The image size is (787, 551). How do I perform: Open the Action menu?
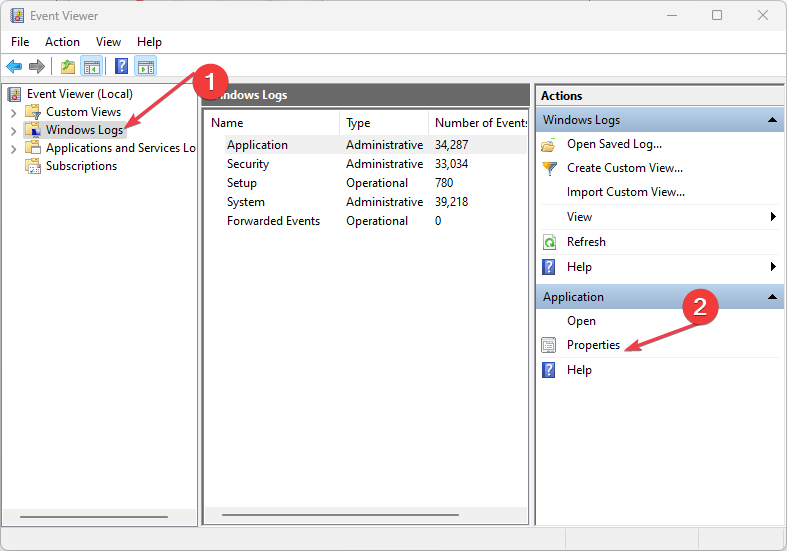(62, 42)
